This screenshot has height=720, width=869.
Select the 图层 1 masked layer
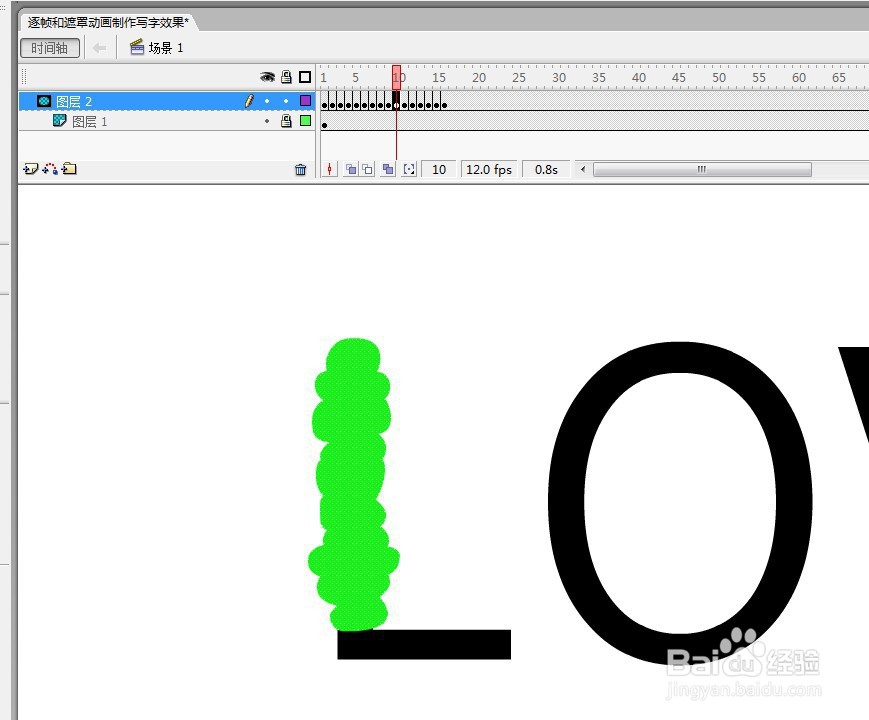pyautogui.click(x=166, y=121)
